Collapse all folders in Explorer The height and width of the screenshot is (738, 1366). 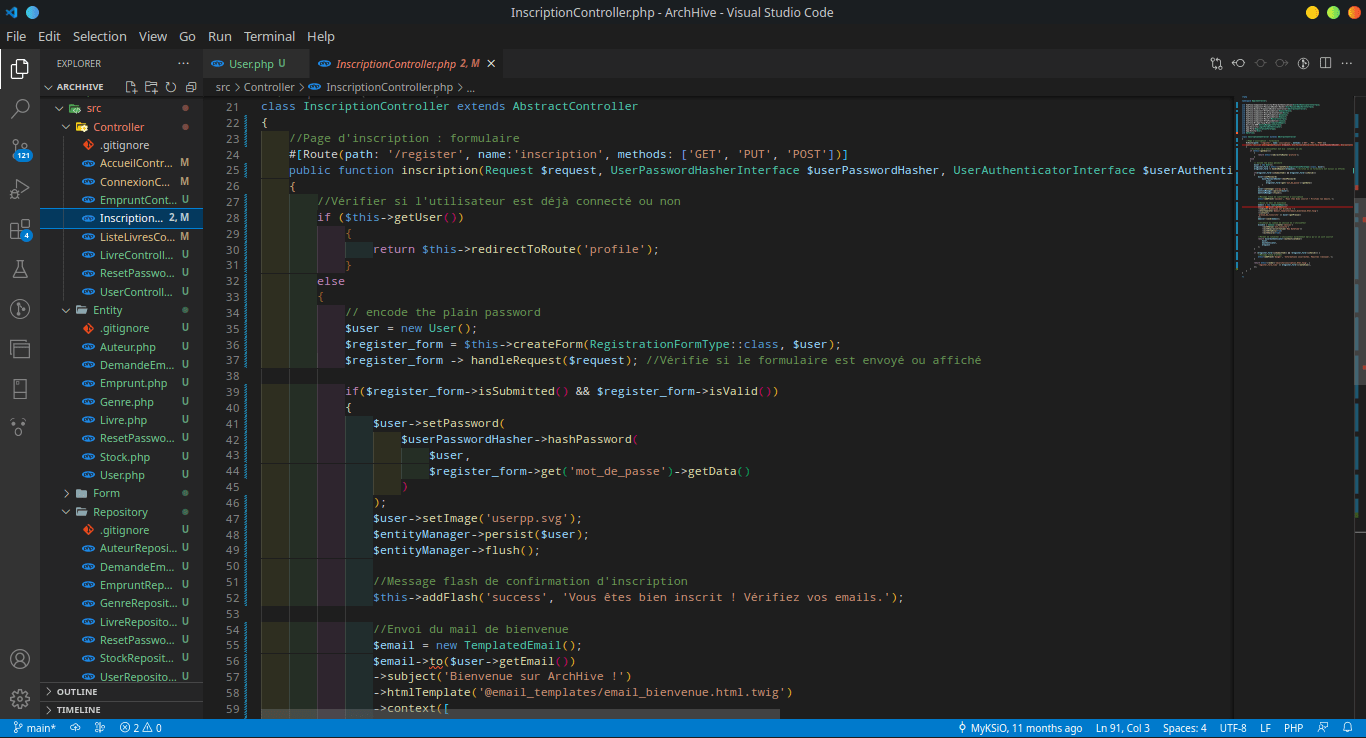190,88
